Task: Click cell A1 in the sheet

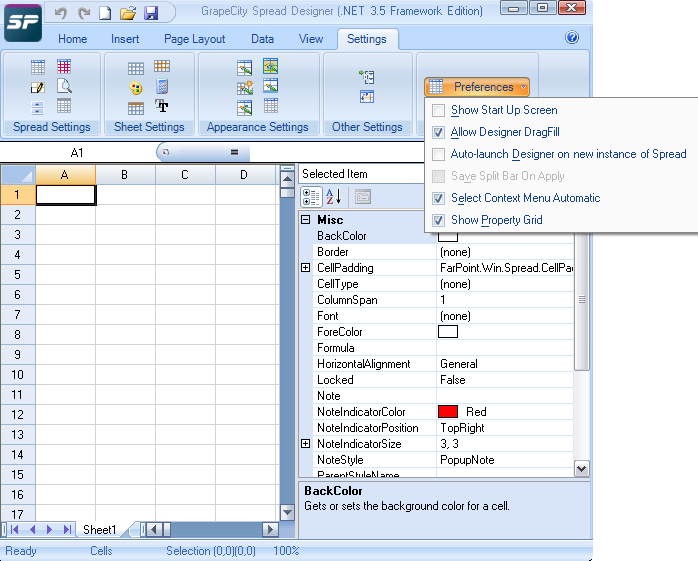Action: (65, 195)
